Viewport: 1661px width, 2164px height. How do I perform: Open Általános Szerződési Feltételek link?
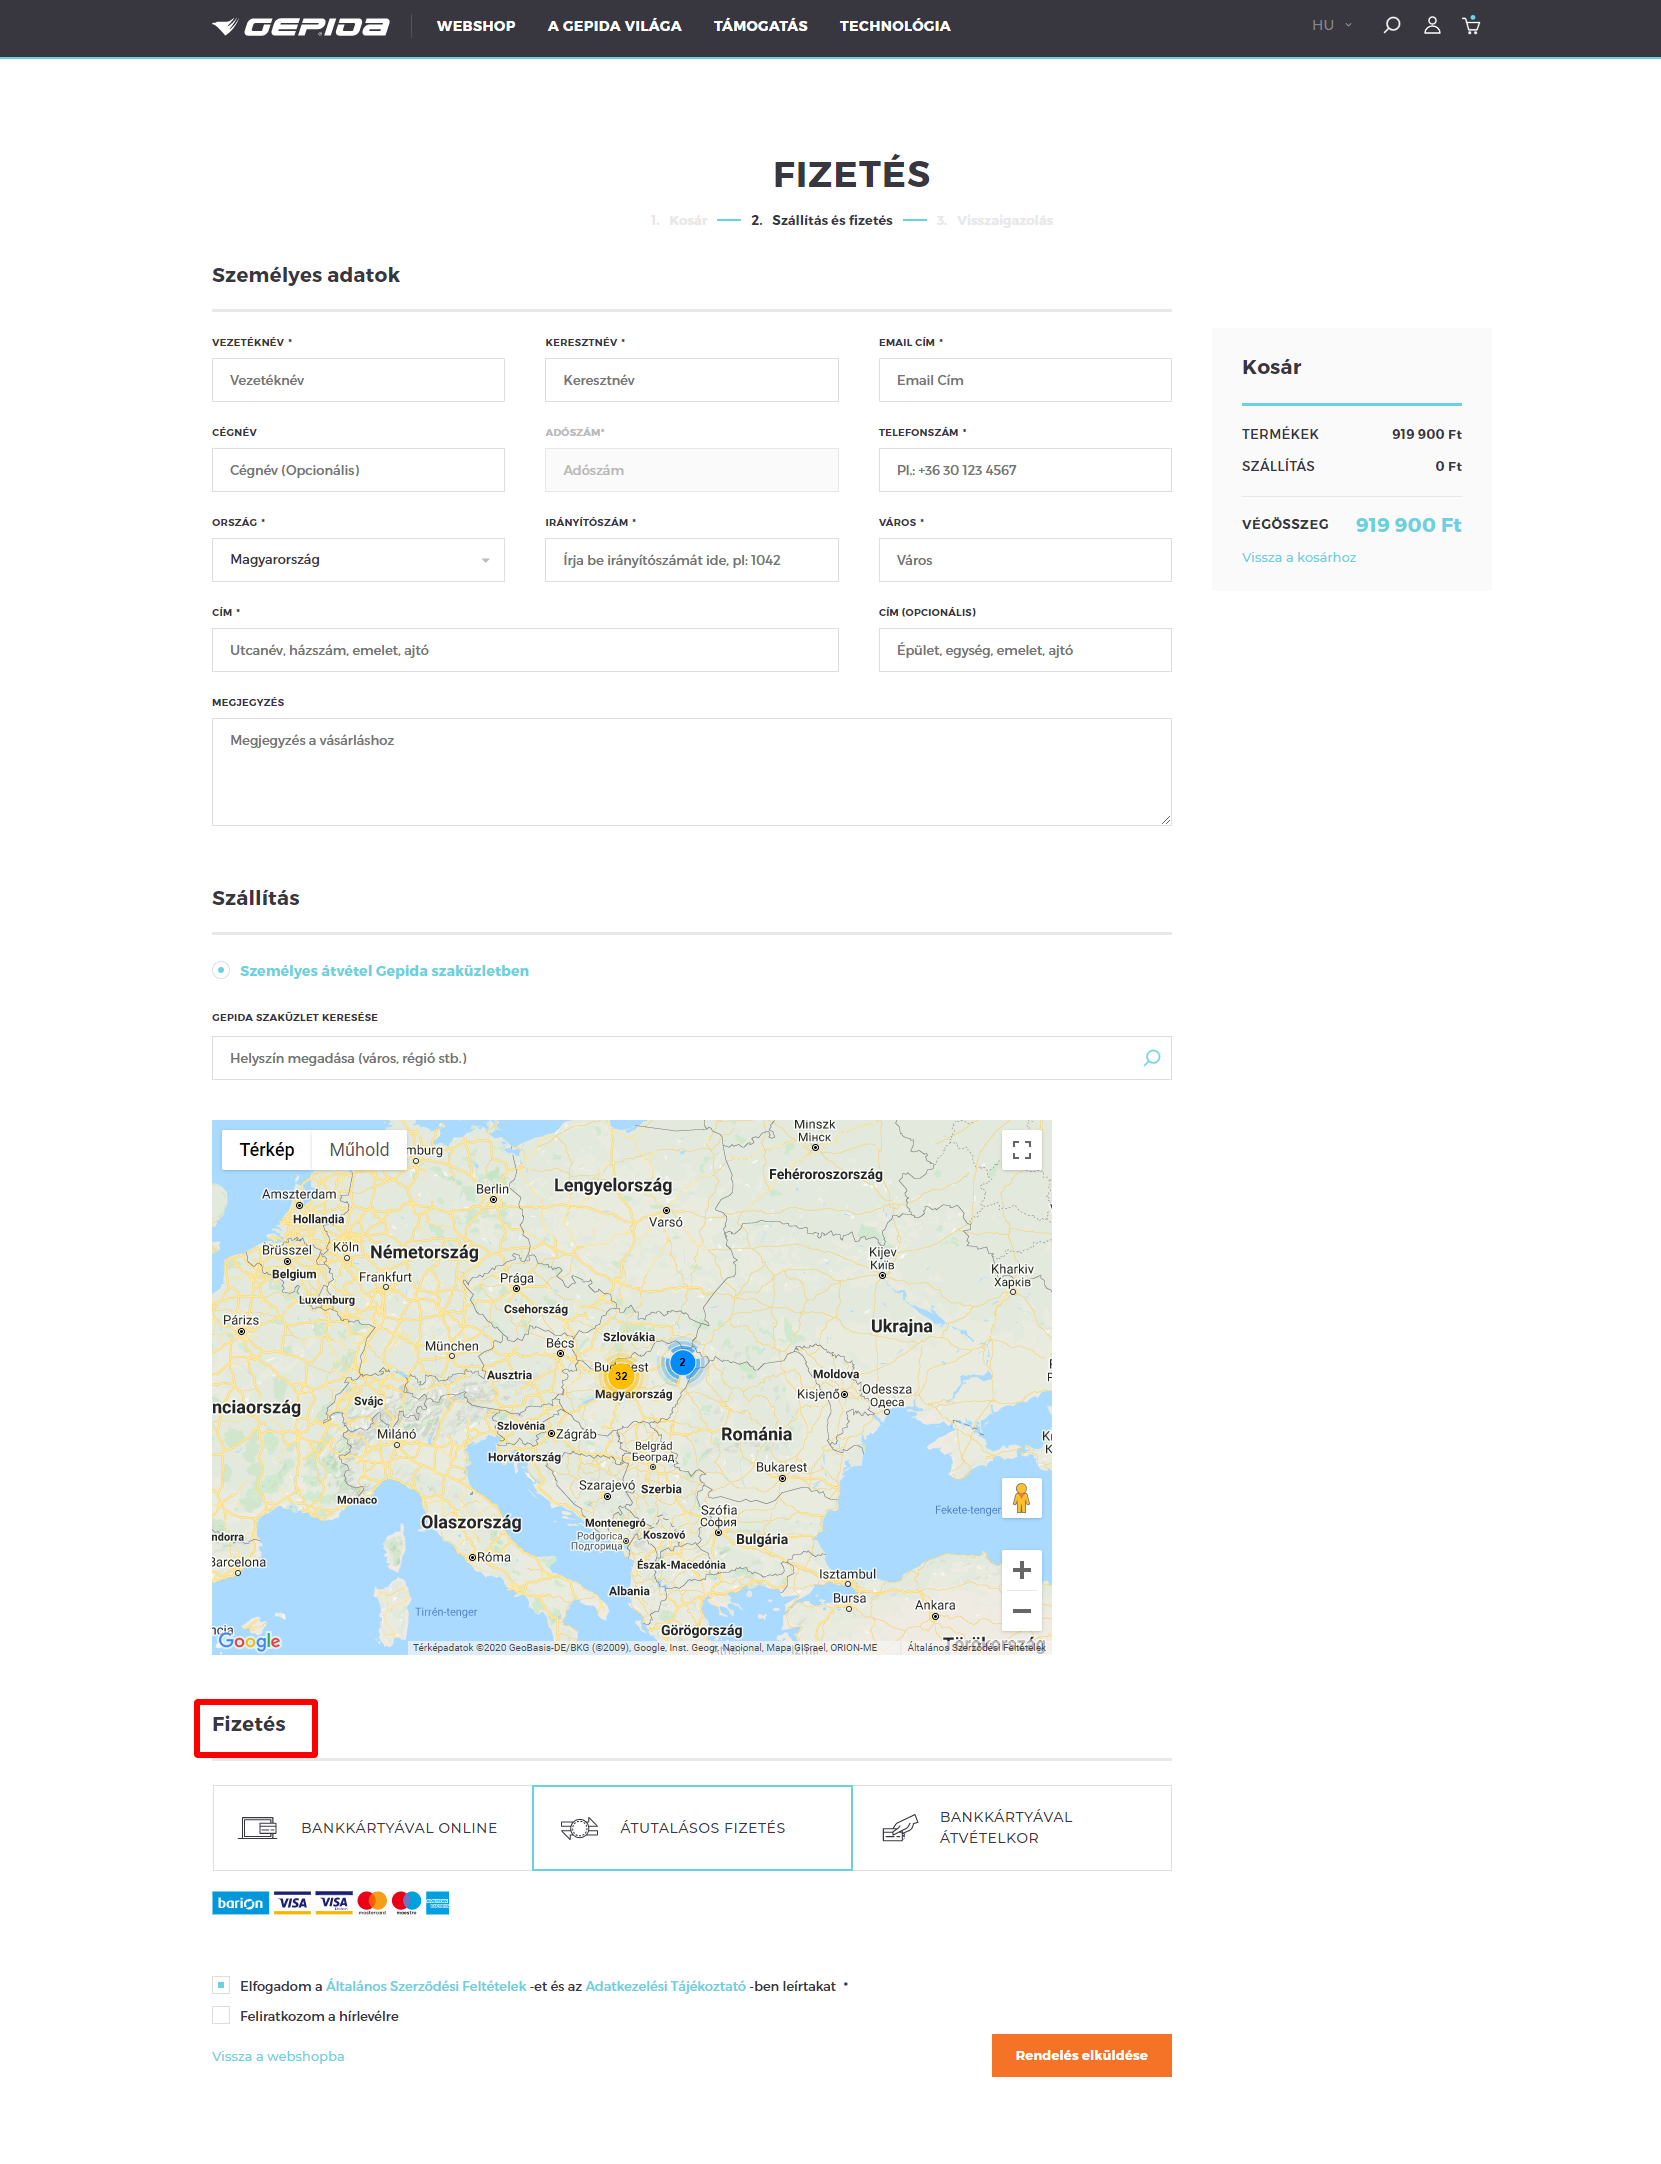pyautogui.click(x=426, y=1987)
